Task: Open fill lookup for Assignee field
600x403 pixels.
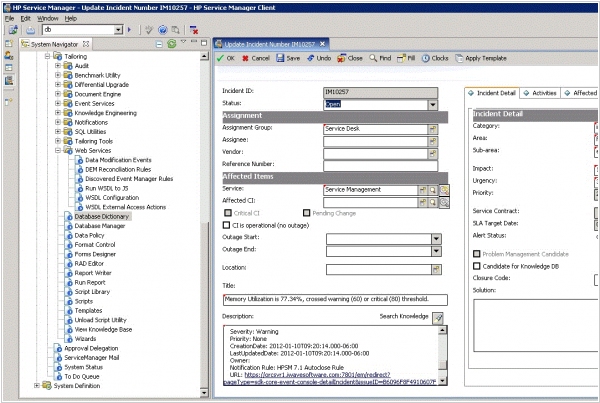Action: [x=432, y=141]
